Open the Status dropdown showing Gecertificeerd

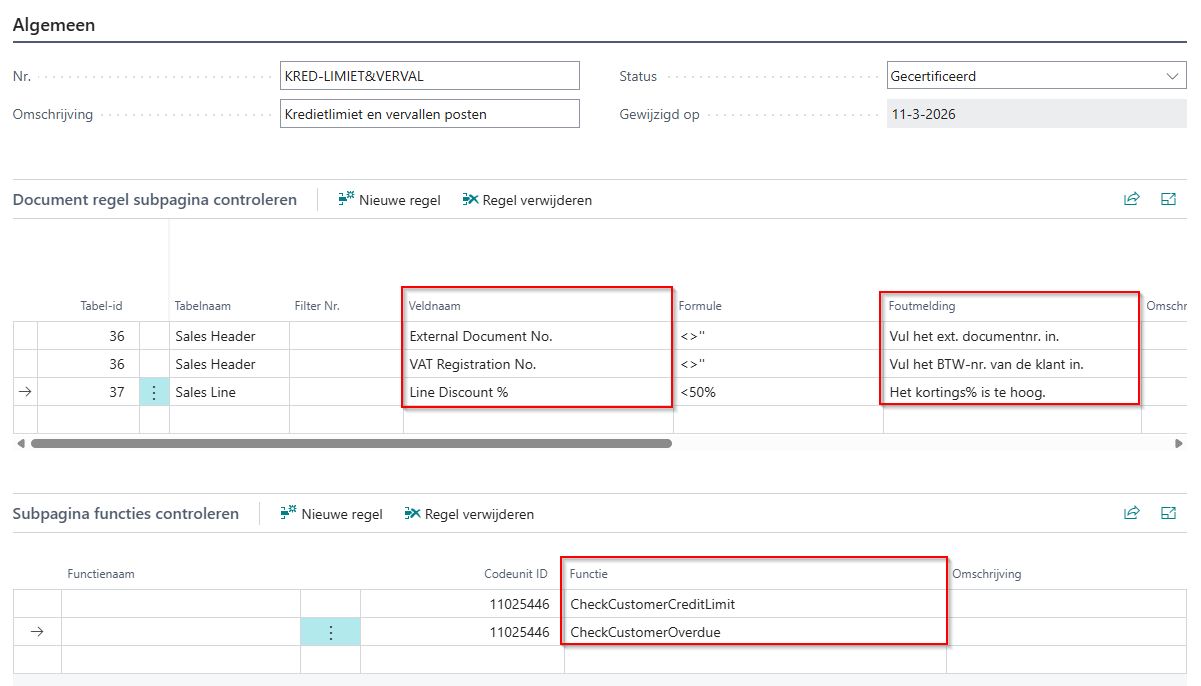[x=1035, y=76]
